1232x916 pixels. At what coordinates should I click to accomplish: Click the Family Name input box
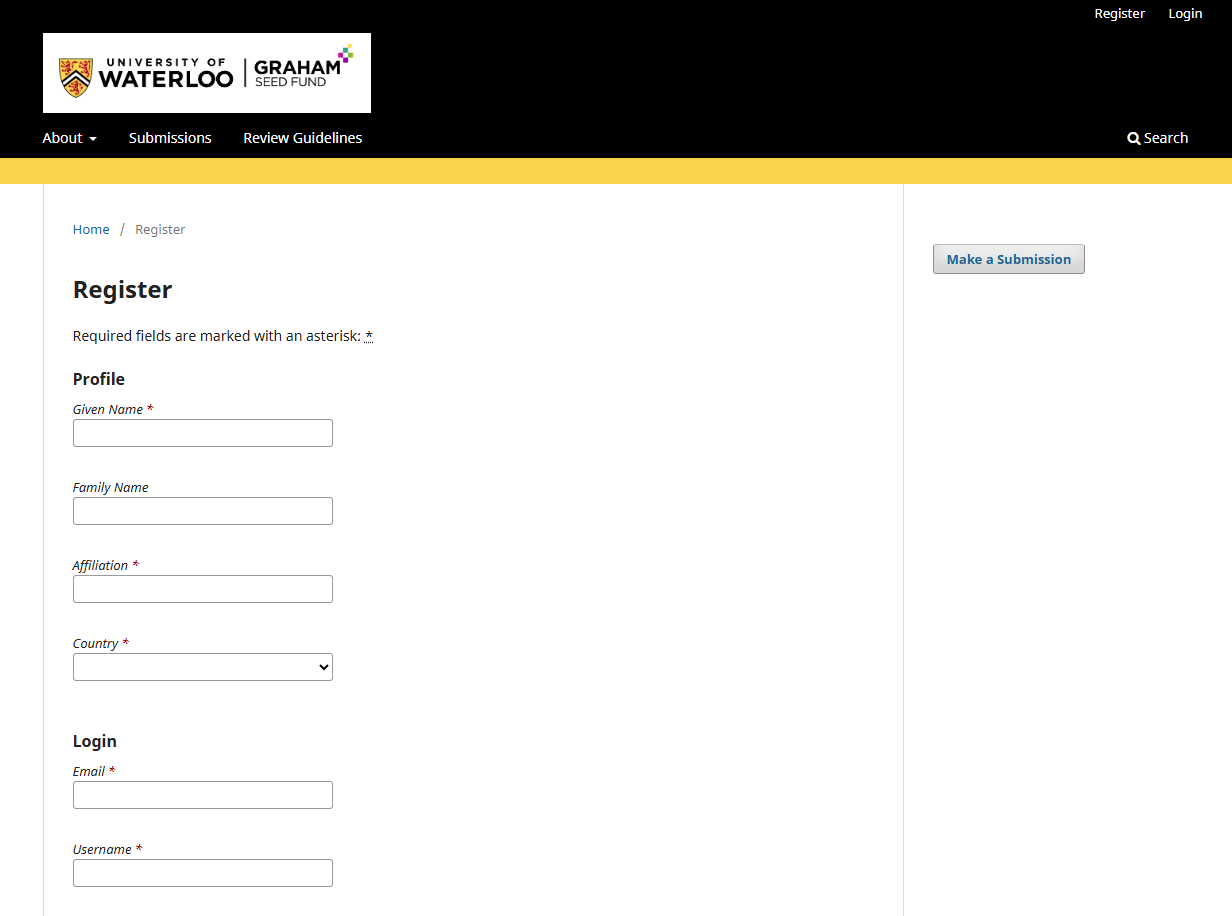[202, 510]
